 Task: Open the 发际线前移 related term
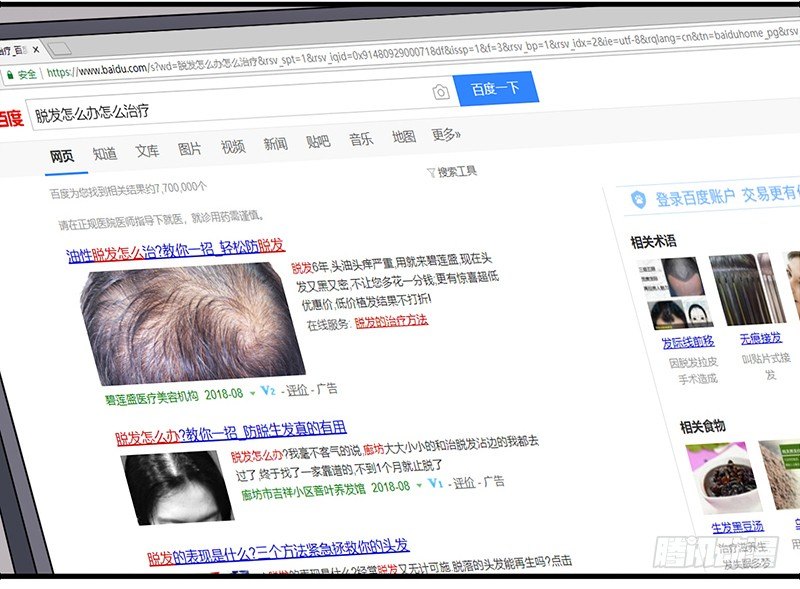pyautogui.click(x=688, y=342)
